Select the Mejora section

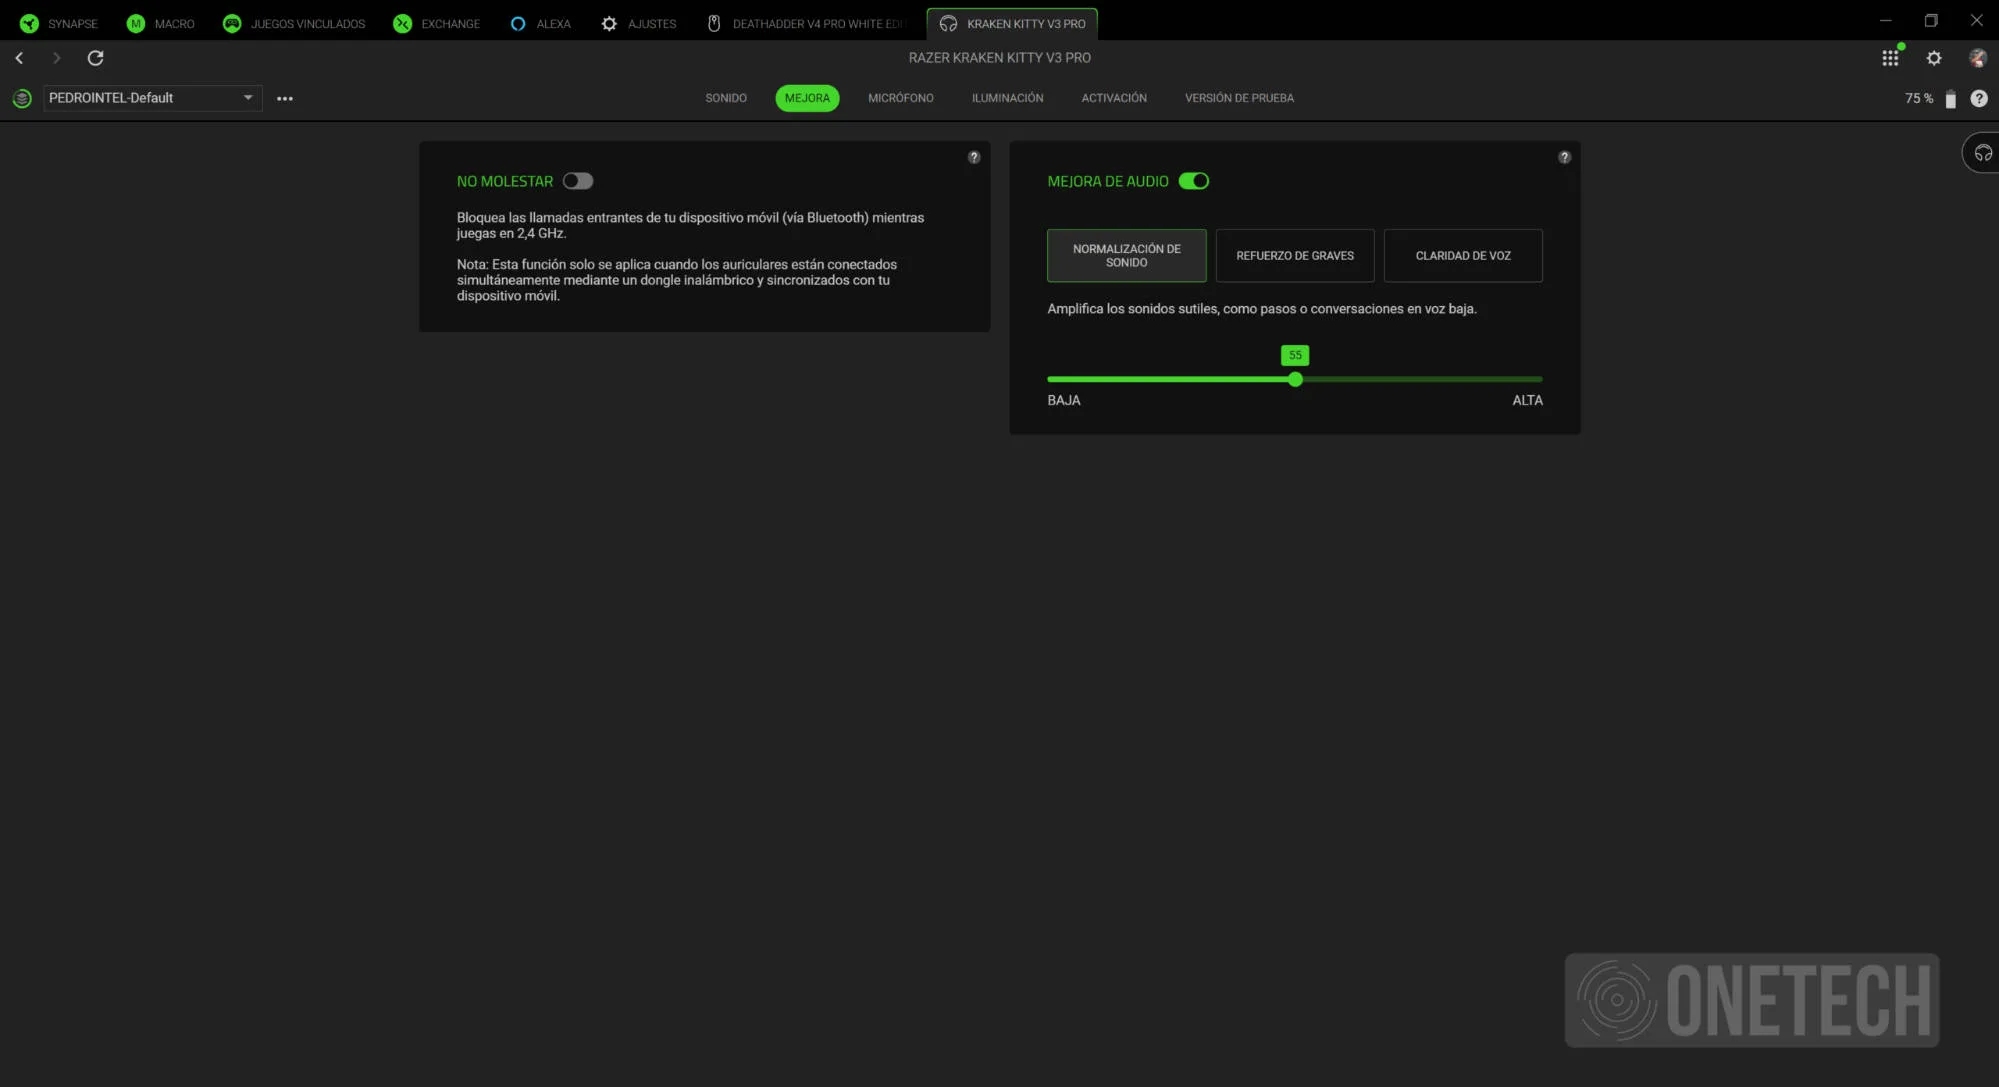(807, 98)
